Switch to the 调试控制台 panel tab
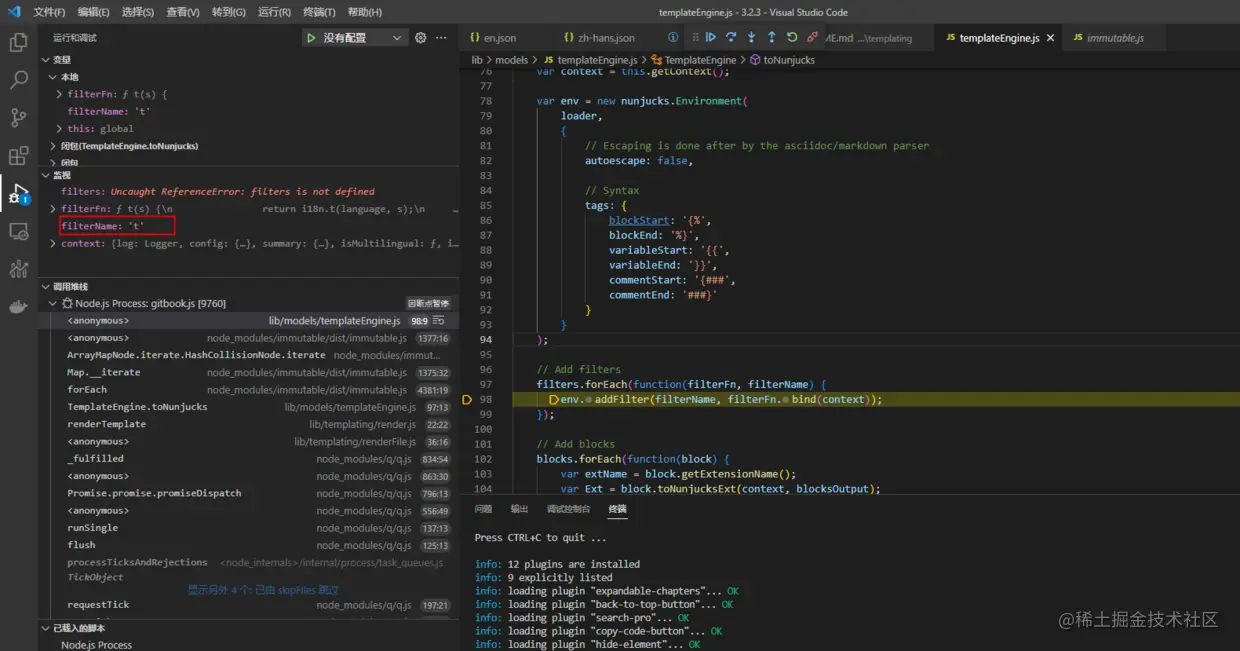The image size is (1240, 651). pos(568,509)
